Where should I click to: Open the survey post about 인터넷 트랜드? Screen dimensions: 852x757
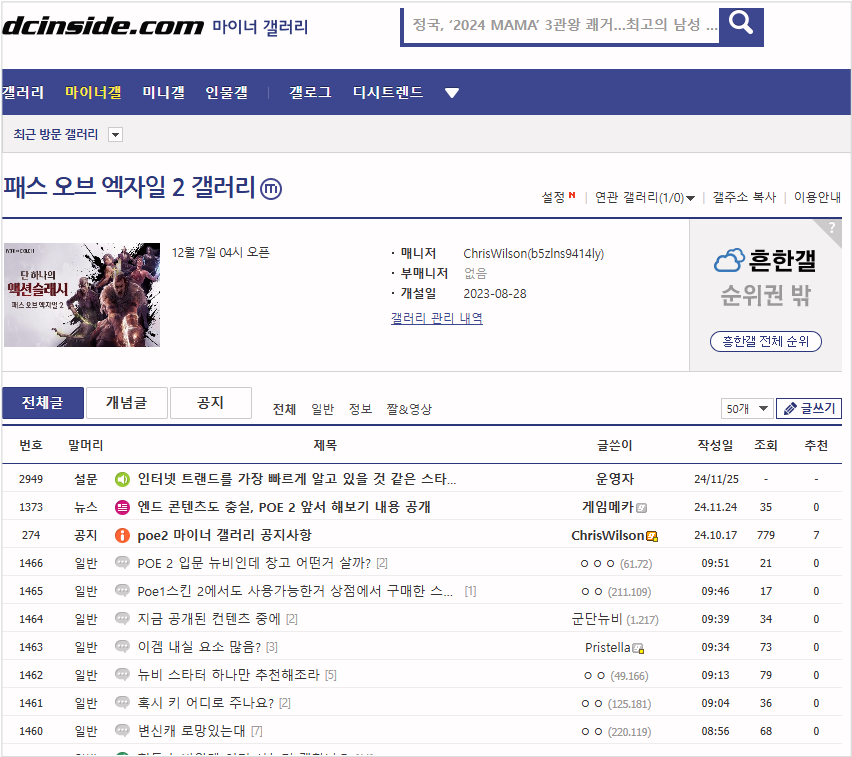[x=297, y=479]
